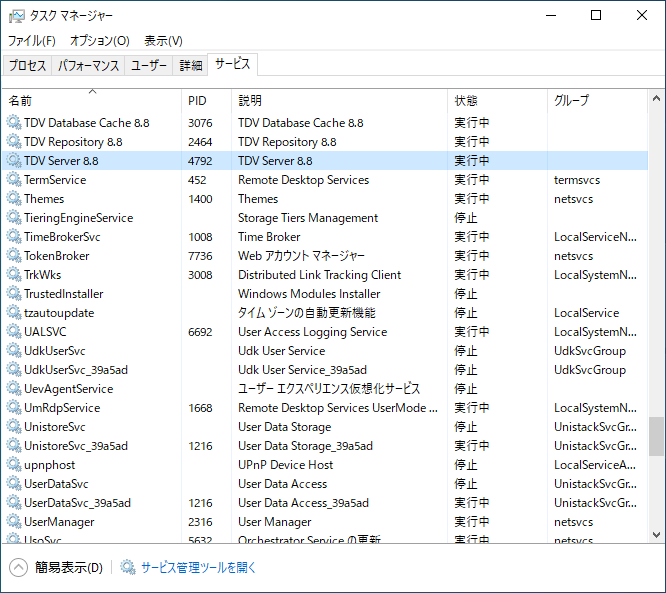The width and height of the screenshot is (666, 593).
Task: Click the LocalService group cell of tzautoupdate
Action: click(x=586, y=313)
